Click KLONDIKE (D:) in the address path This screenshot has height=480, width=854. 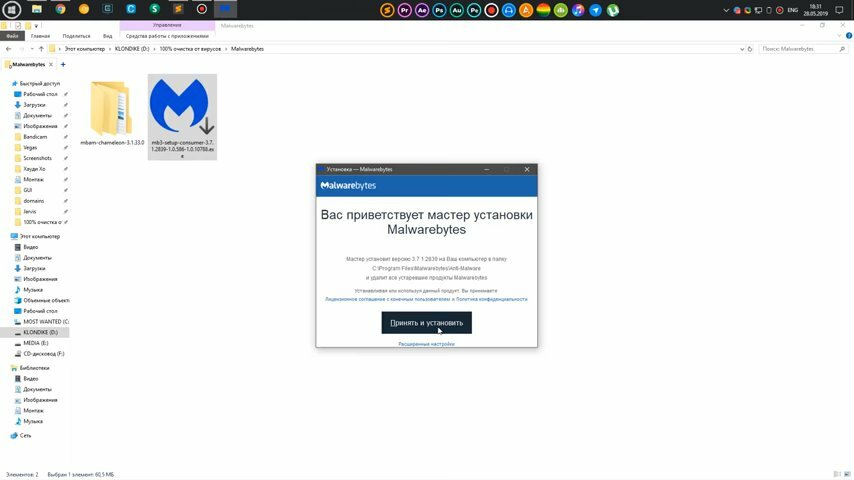(x=132, y=49)
